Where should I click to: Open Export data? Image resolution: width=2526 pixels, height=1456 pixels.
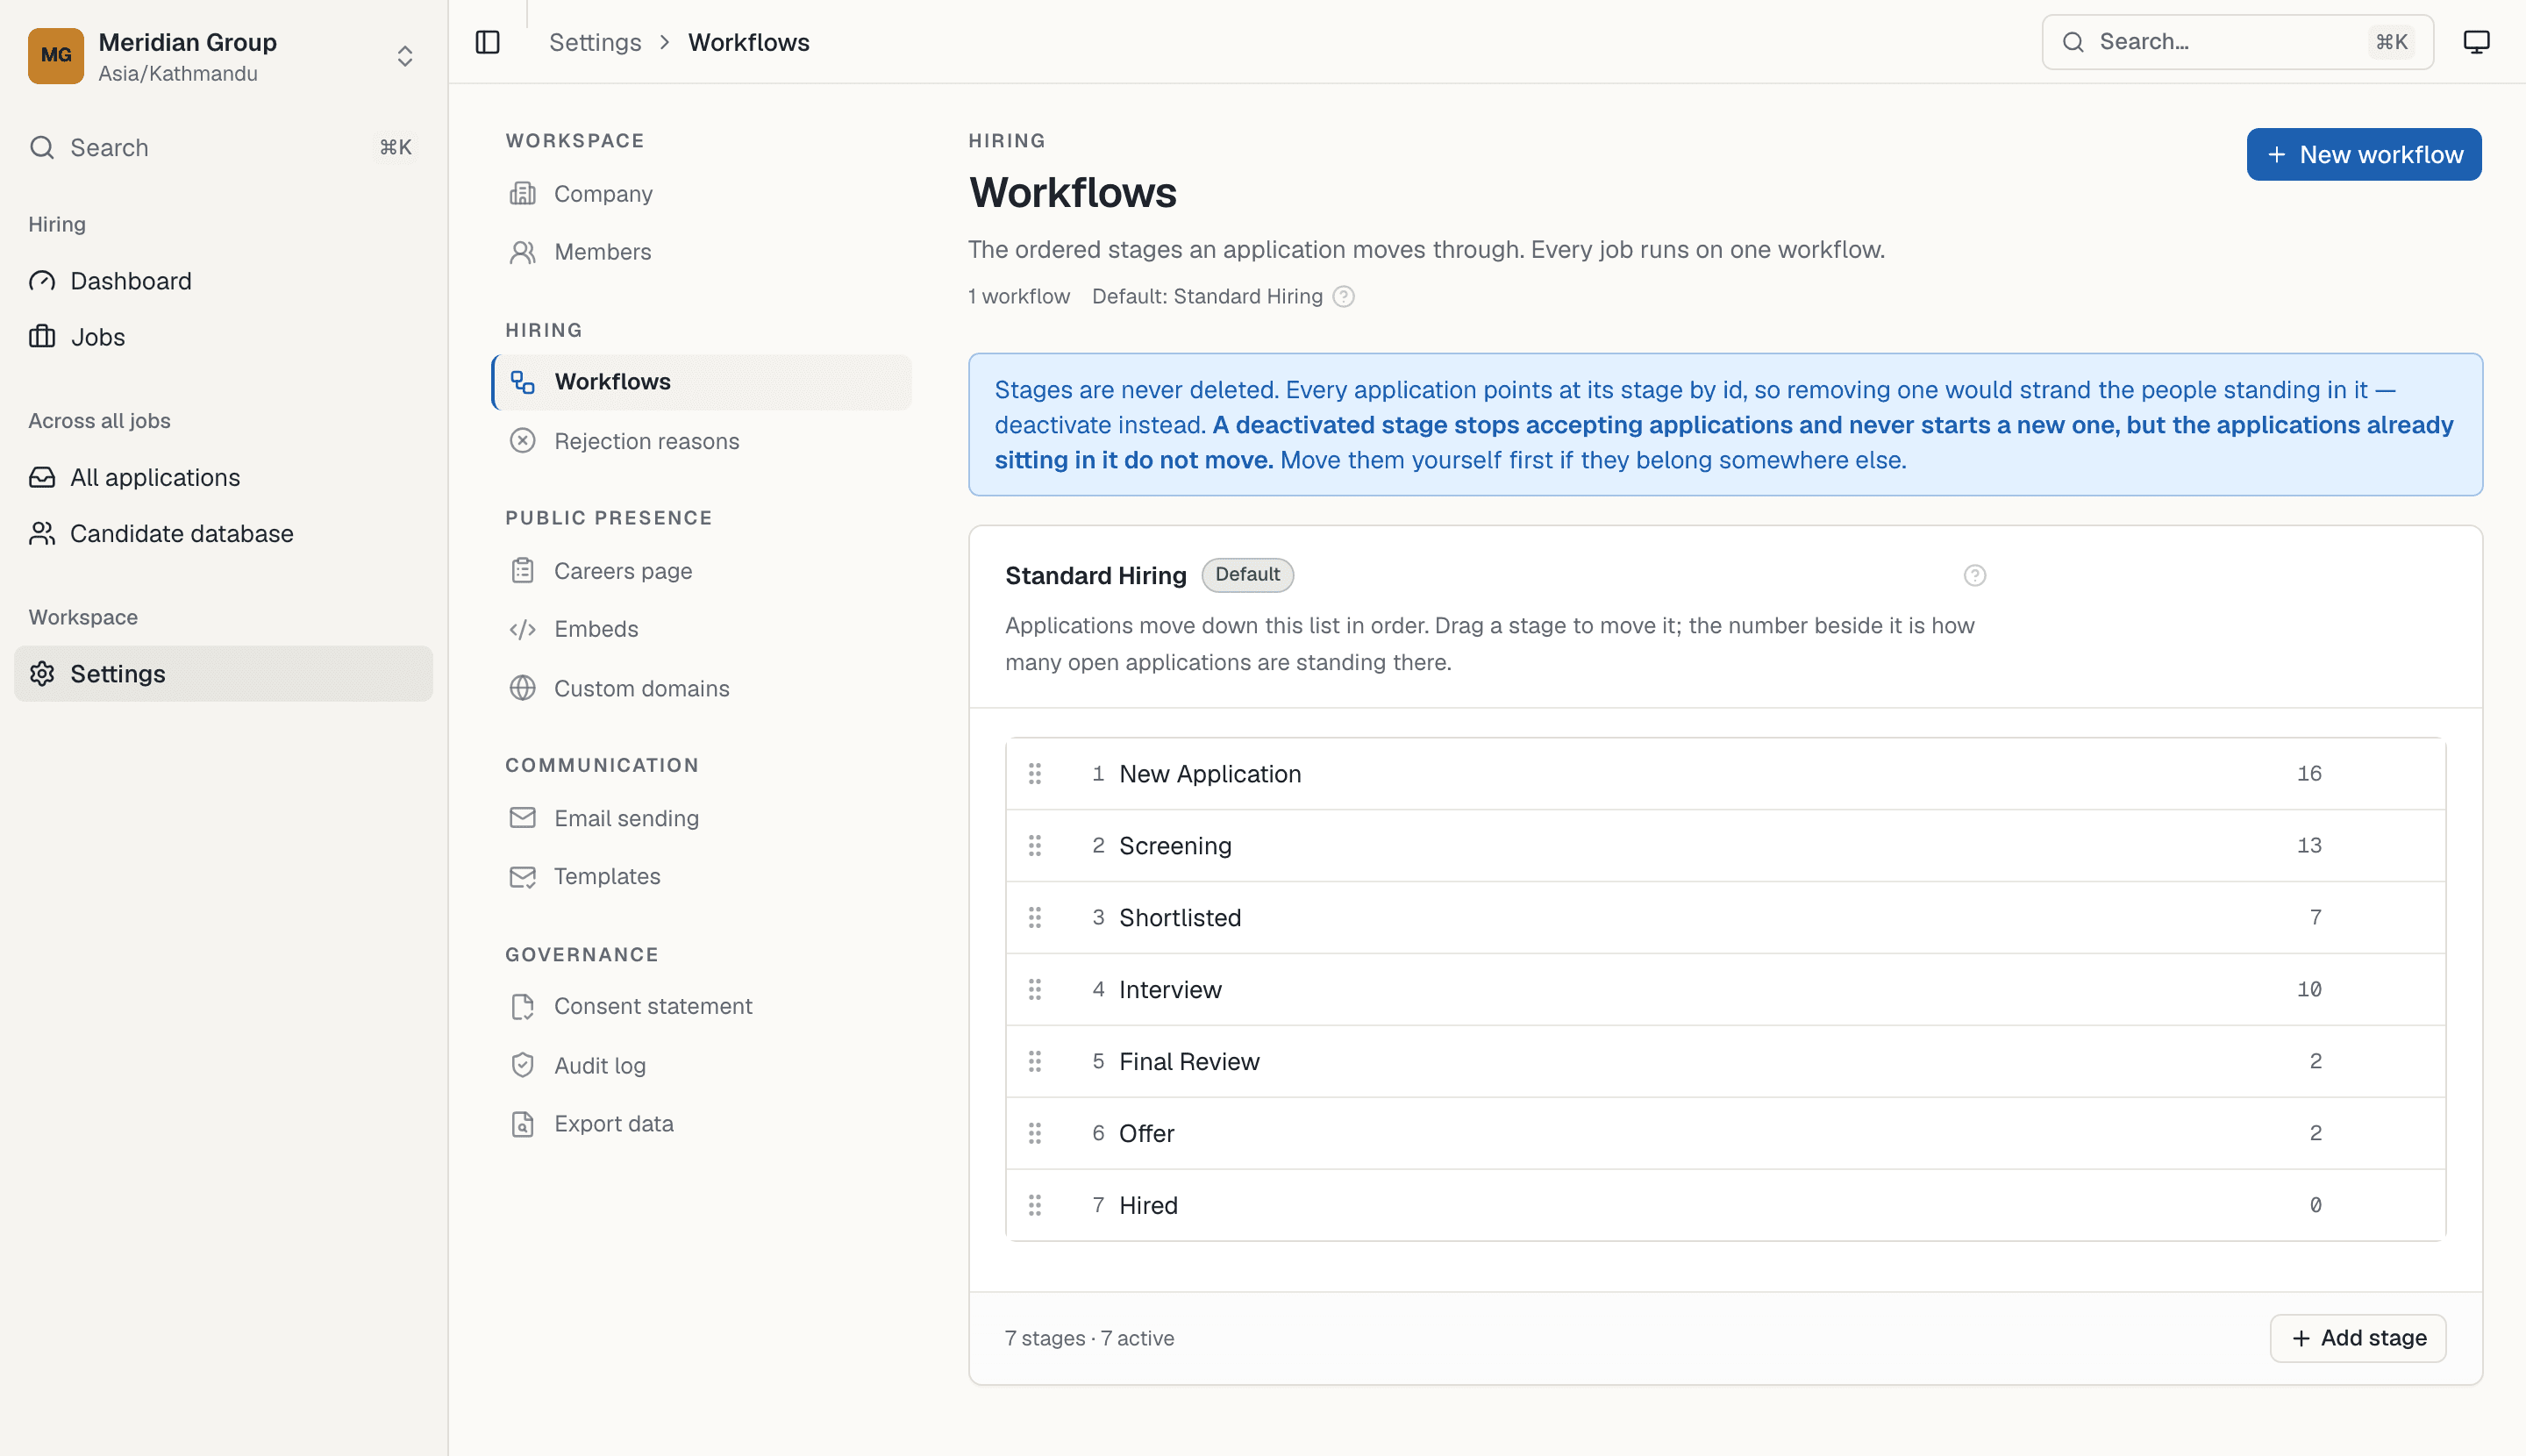pyautogui.click(x=701, y=1124)
